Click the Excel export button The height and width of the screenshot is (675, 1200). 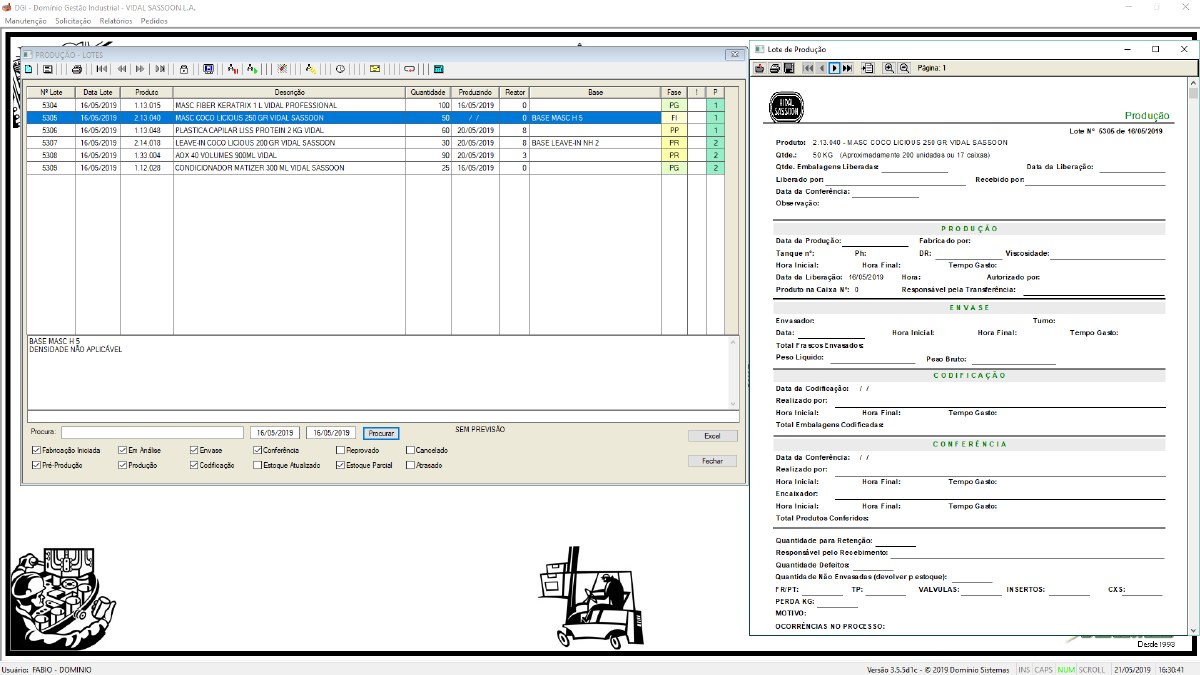coord(712,436)
